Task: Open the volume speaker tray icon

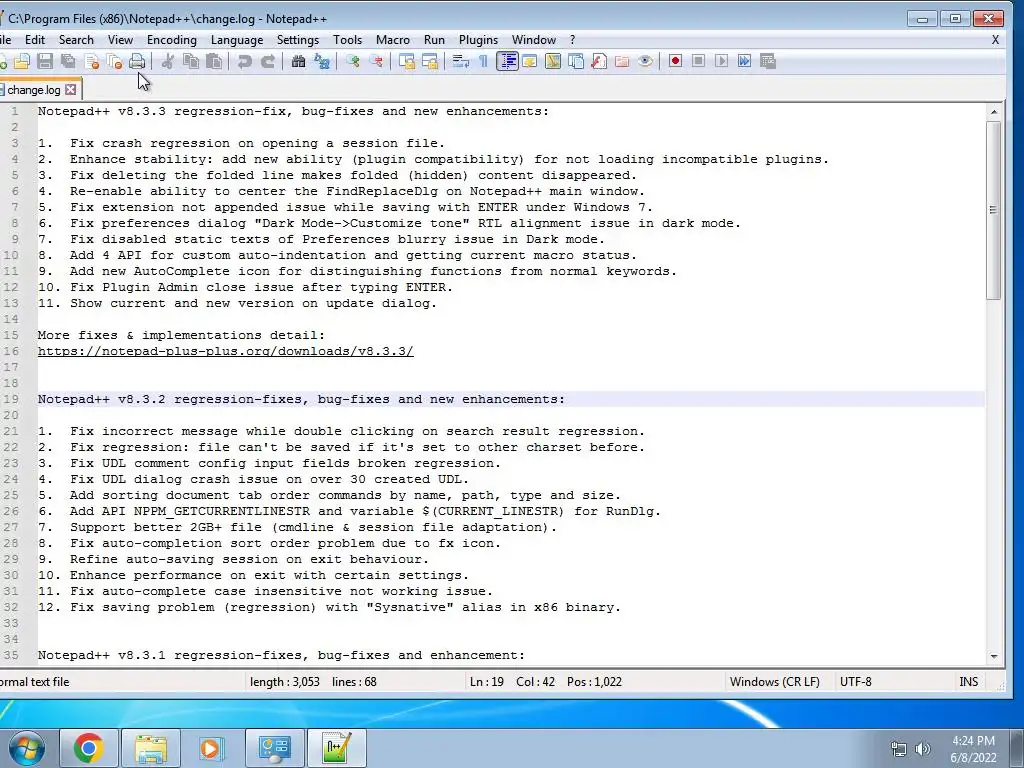Action: coord(923,749)
